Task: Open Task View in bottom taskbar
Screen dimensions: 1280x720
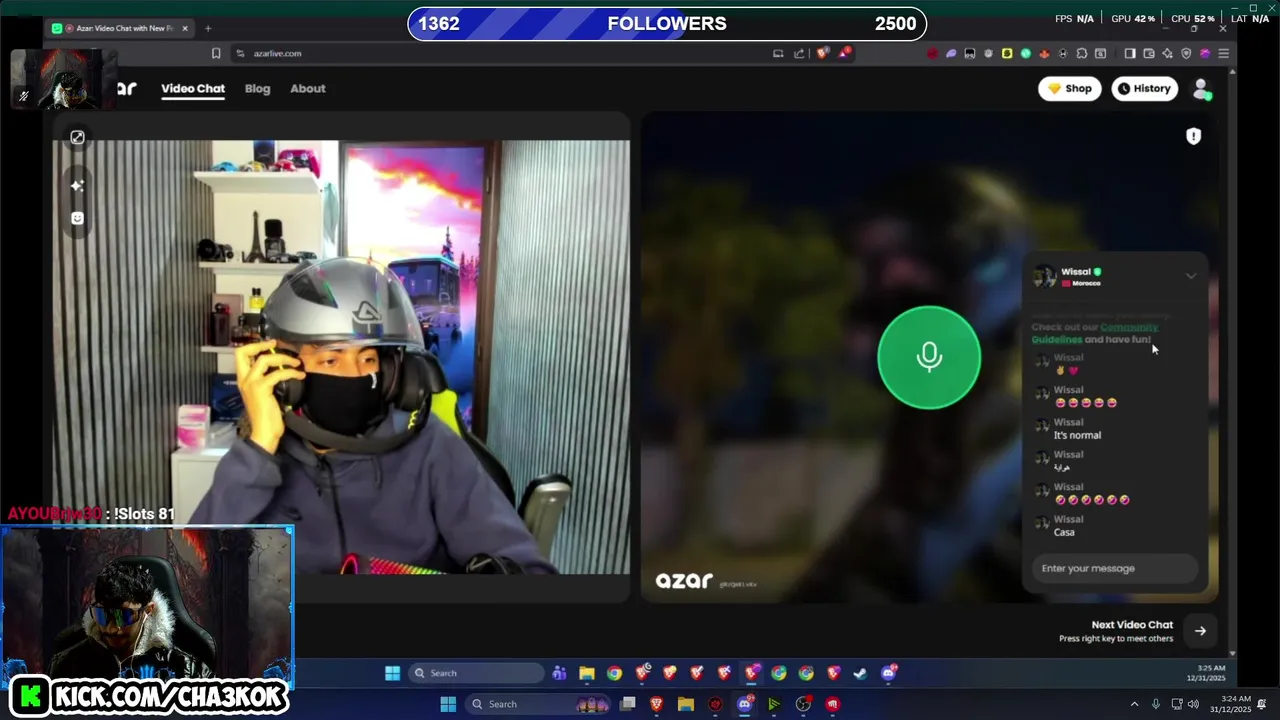Action: click(x=628, y=704)
